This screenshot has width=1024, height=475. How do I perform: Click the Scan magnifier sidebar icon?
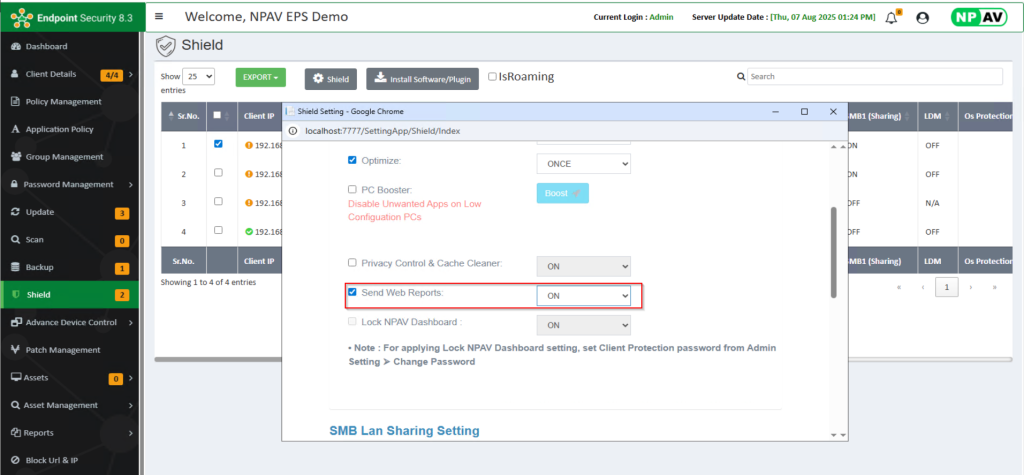point(15,240)
